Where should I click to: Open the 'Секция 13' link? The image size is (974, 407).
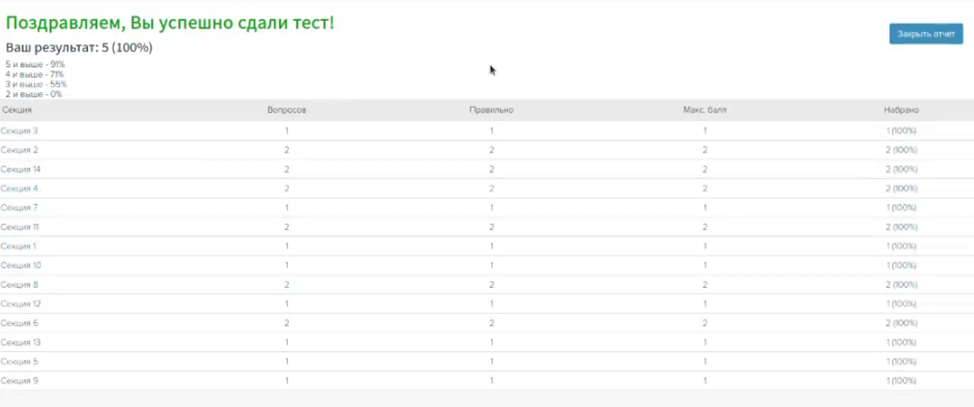tap(21, 342)
